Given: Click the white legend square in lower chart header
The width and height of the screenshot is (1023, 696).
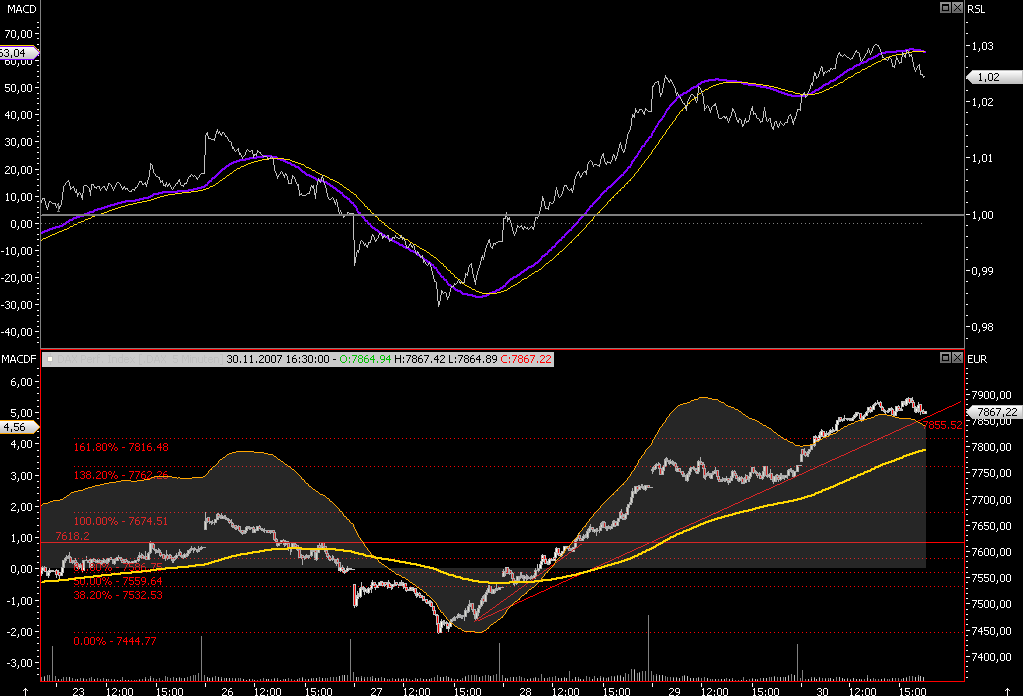Looking at the screenshot, I should [x=48, y=358].
